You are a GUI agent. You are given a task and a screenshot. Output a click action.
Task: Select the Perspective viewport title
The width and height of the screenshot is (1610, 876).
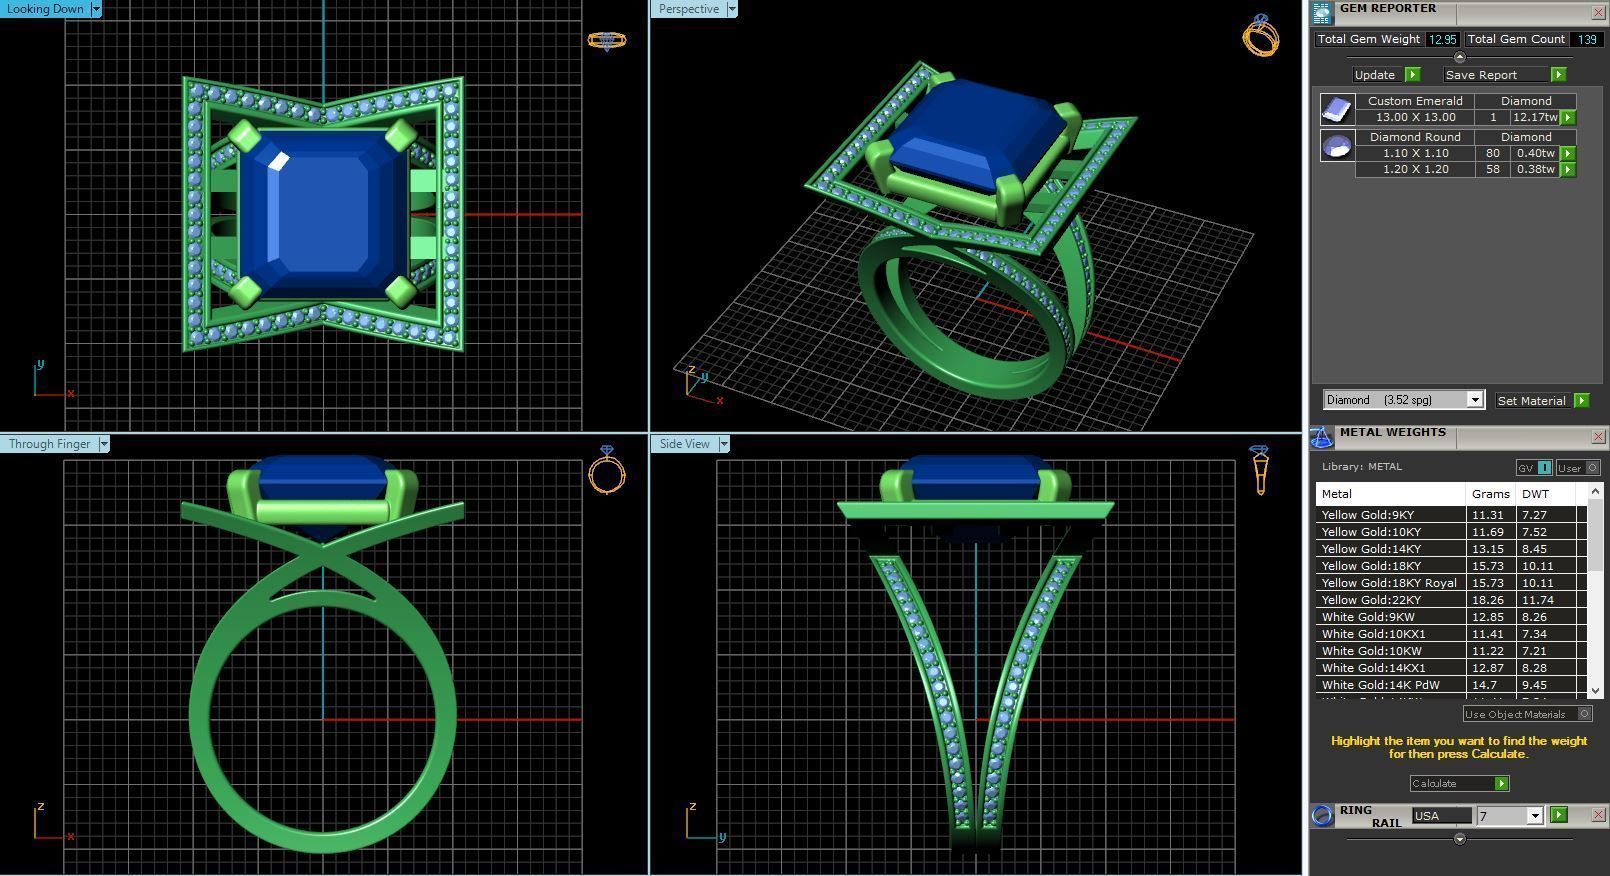(689, 9)
